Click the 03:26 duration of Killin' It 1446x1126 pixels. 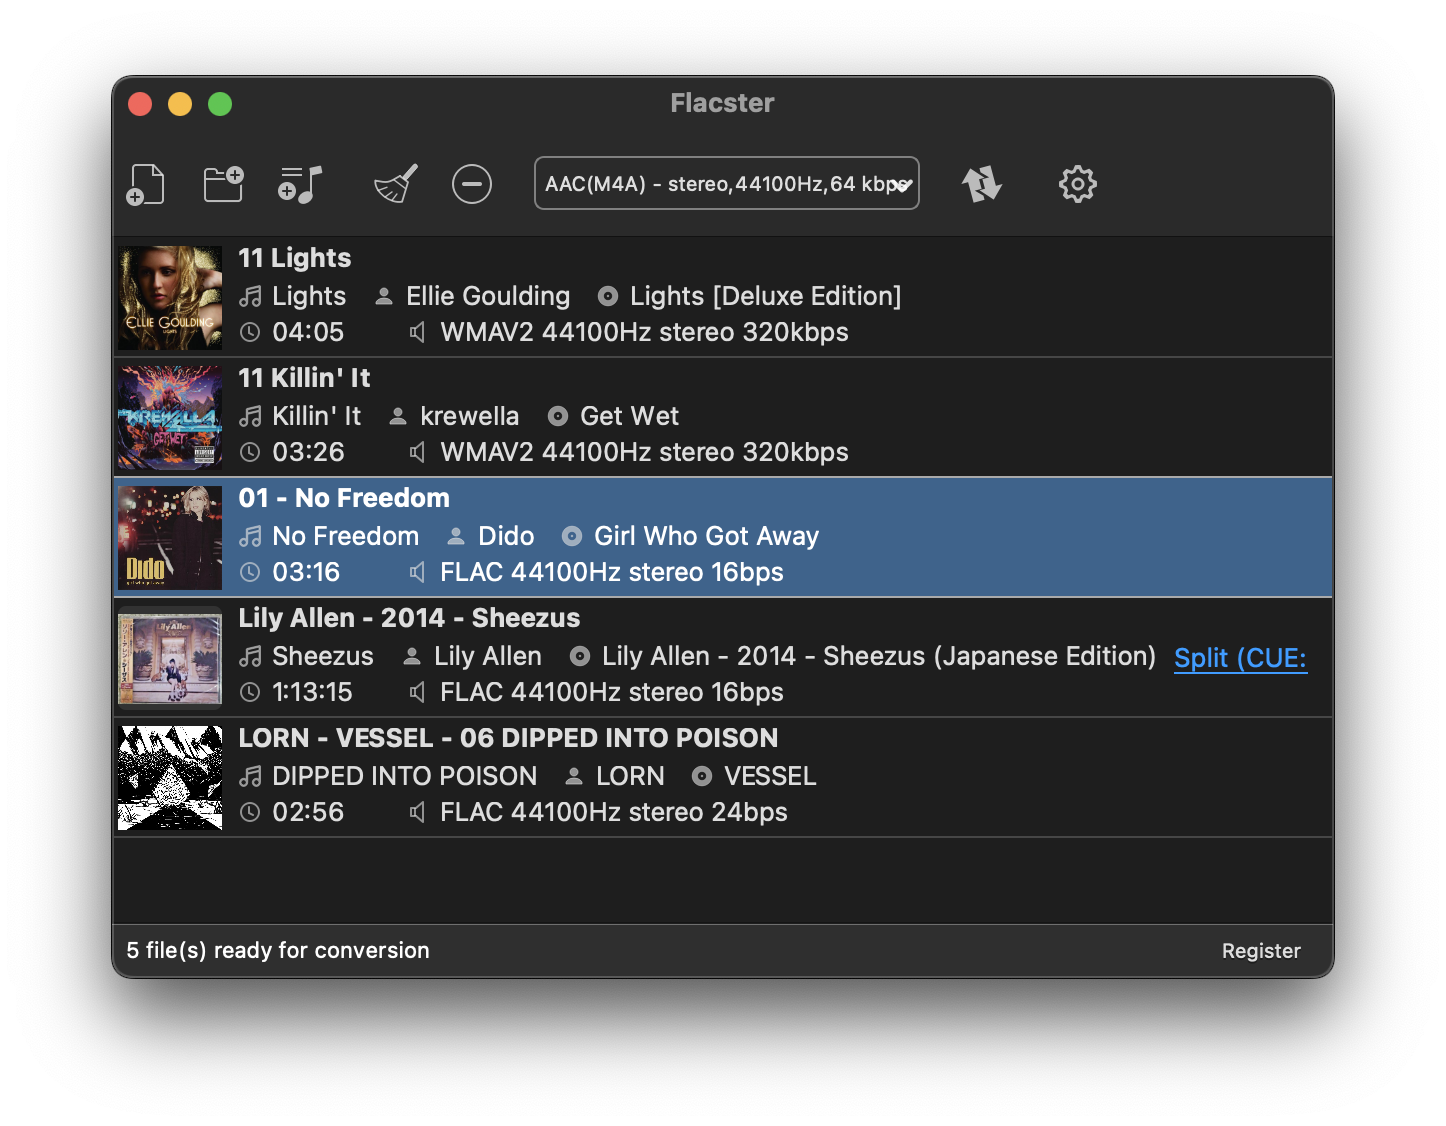click(x=308, y=452)
